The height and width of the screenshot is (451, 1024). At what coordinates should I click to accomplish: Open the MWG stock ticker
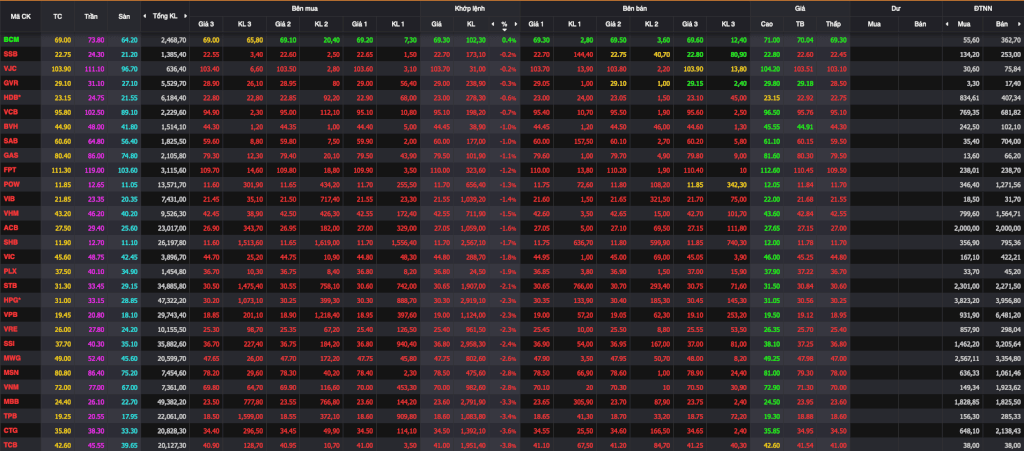point(12,357)
